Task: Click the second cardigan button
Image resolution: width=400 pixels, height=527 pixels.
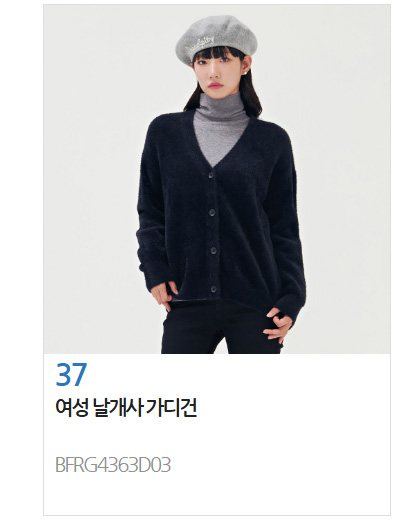Action: click(x=212, y=212)
